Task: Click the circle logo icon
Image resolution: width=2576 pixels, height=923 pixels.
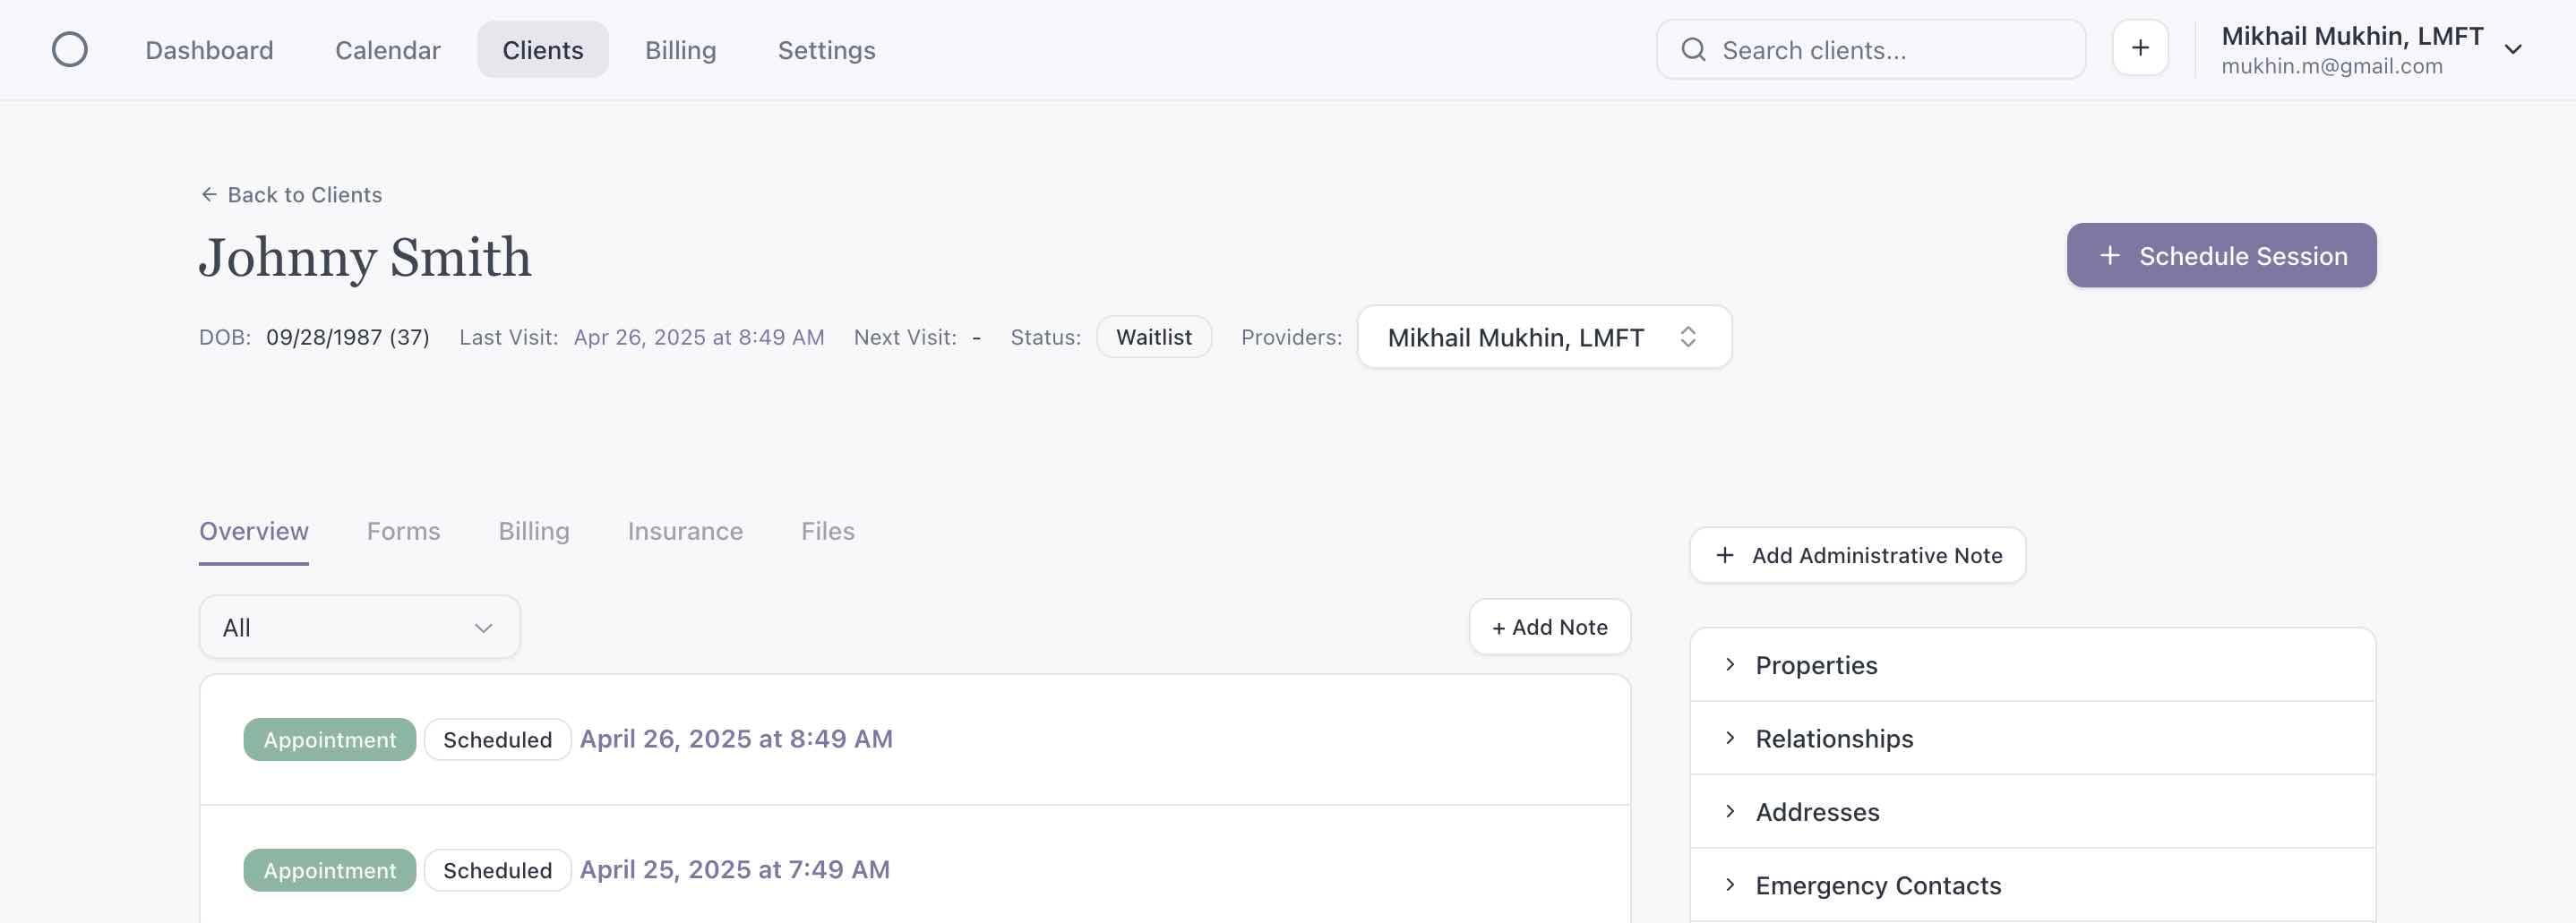Action: 69,49
